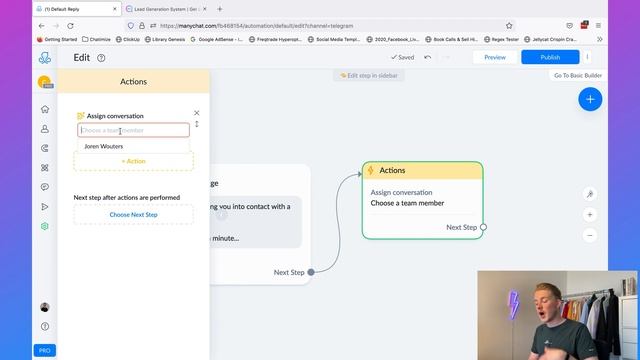Open the Library Genesis bookmark

tap(165, 39)
